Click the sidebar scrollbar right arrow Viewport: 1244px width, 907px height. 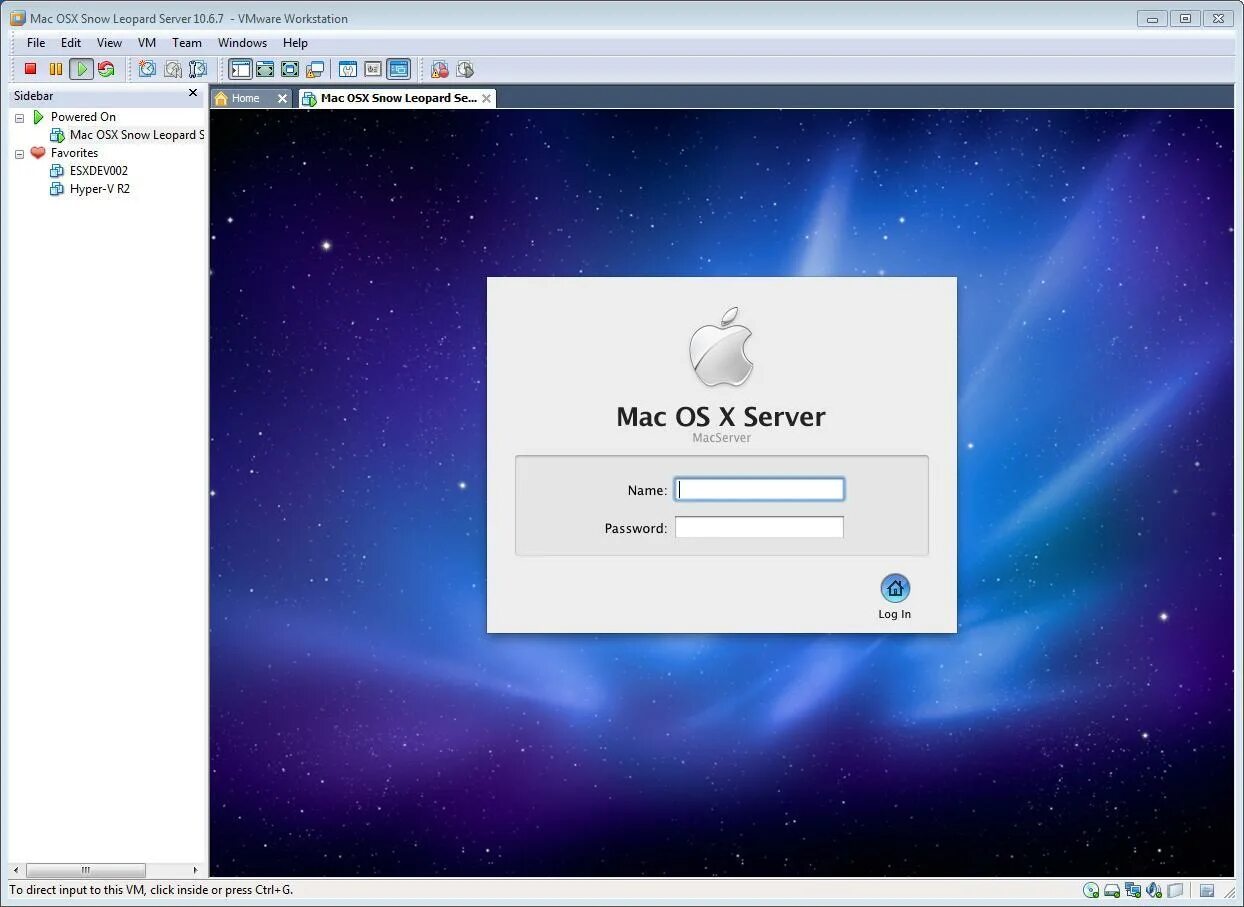(196, 870)
